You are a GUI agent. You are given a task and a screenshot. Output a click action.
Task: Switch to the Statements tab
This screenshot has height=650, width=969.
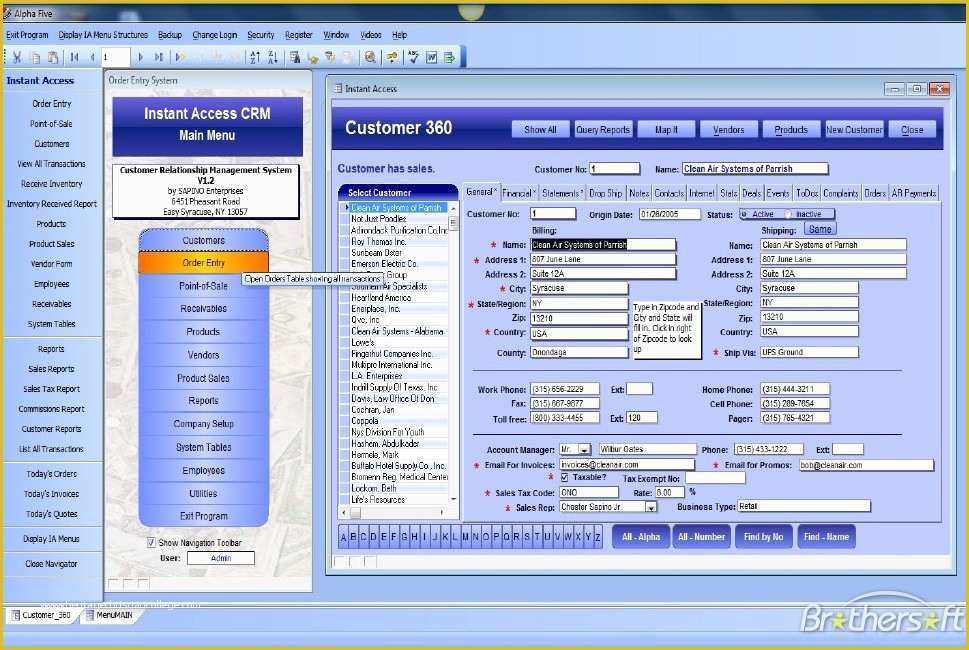562,193
